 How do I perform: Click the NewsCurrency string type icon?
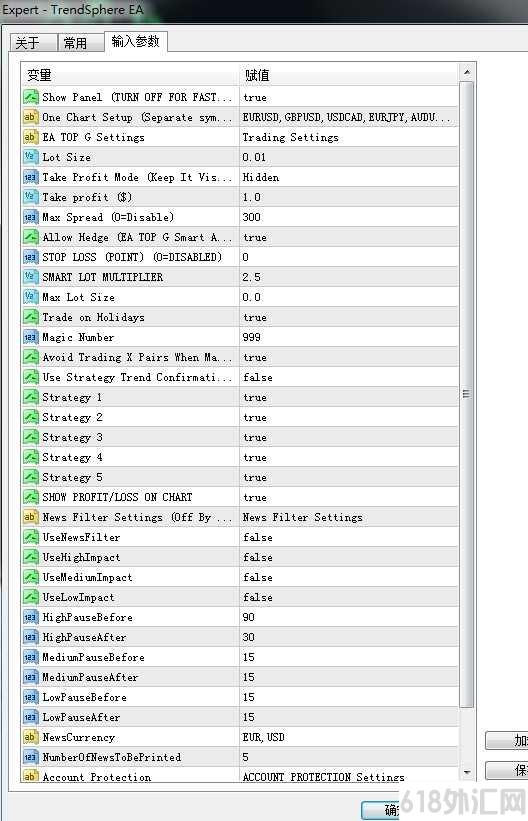[31, 737]
